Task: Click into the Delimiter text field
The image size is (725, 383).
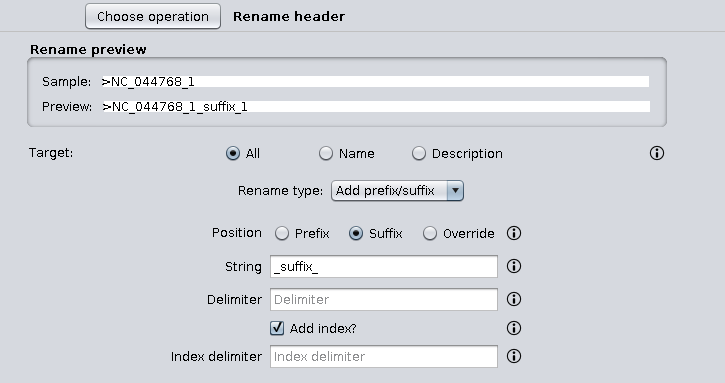Action: point(384,299)
